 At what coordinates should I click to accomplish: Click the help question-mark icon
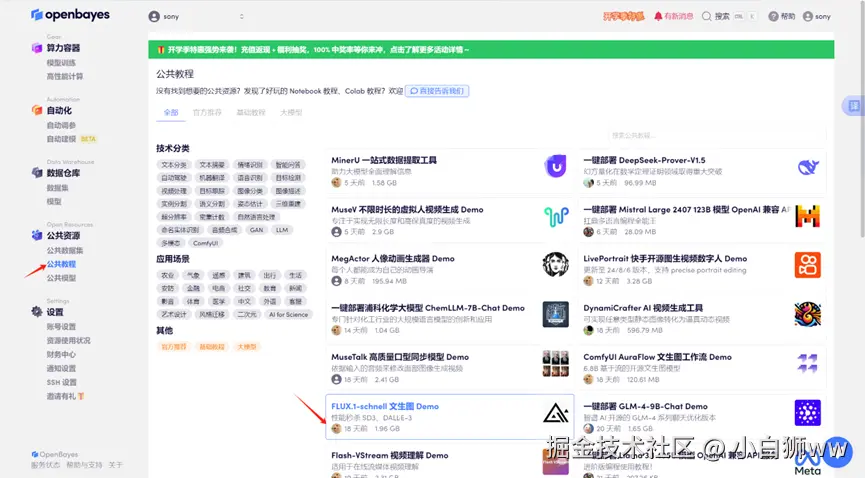773,17
